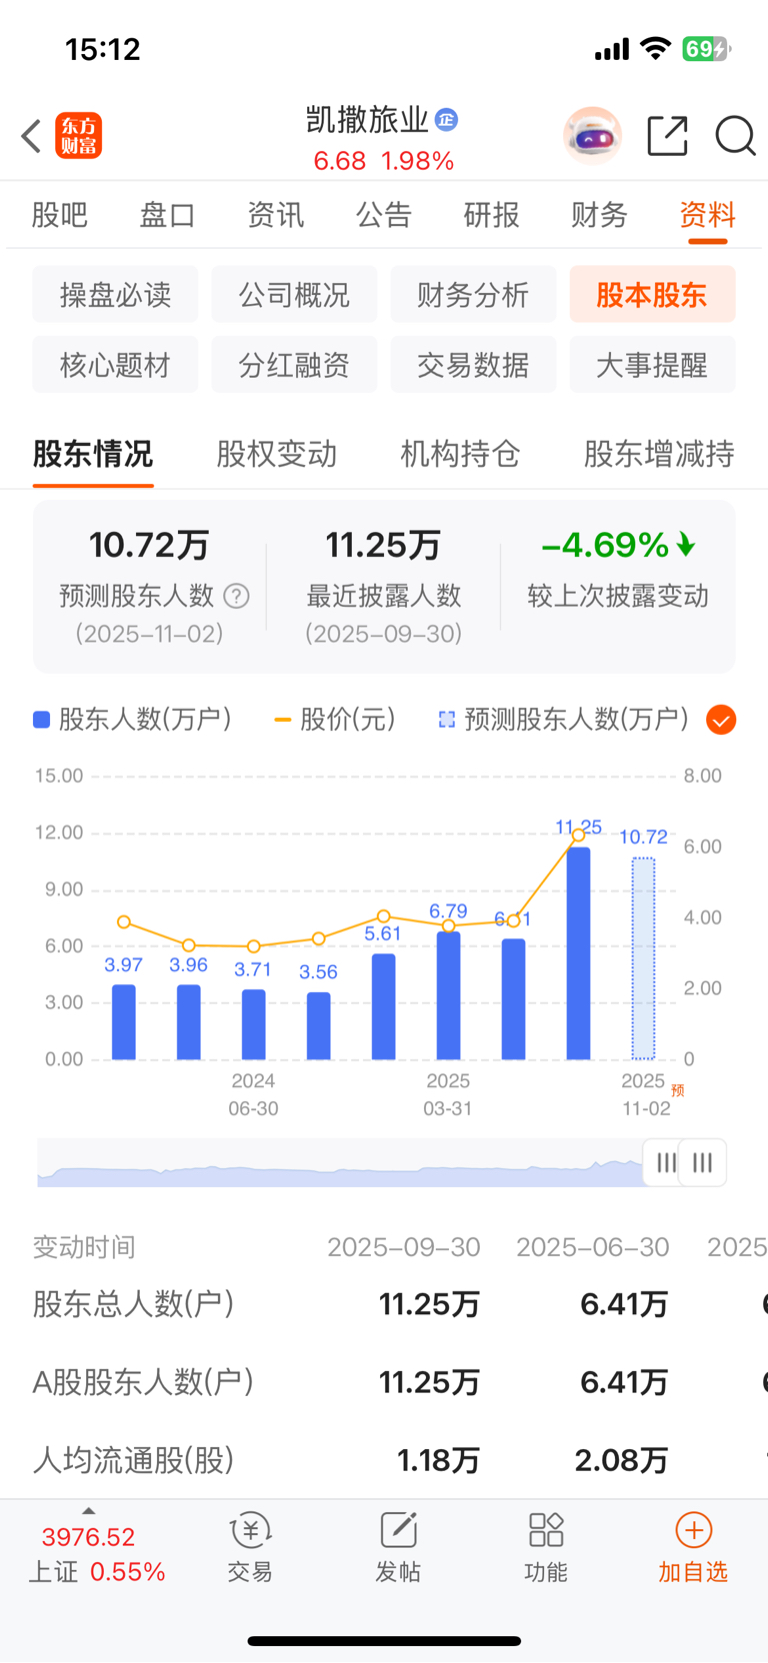
Task: Tap the price 6.68 1.98% text
Action: [x=384, y=161]
